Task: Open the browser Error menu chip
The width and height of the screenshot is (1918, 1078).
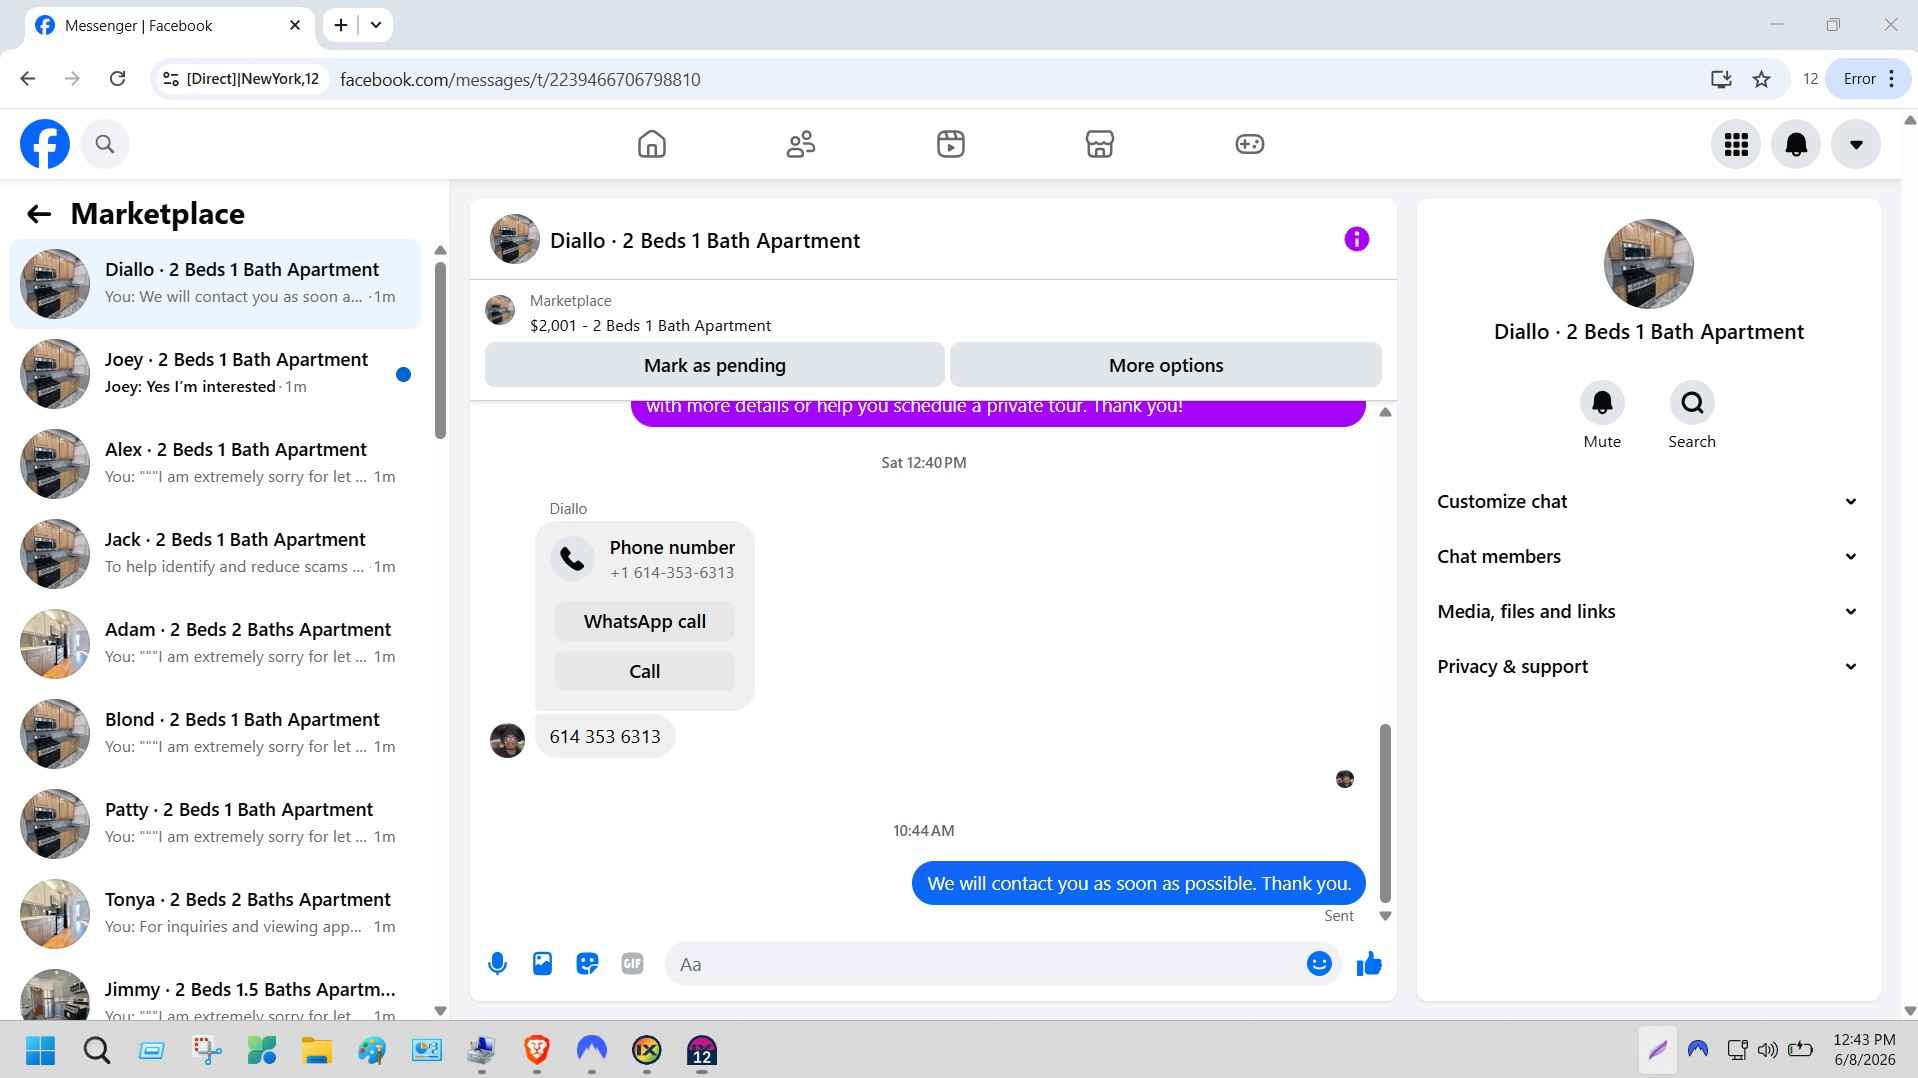Action: click(1868, 79)
